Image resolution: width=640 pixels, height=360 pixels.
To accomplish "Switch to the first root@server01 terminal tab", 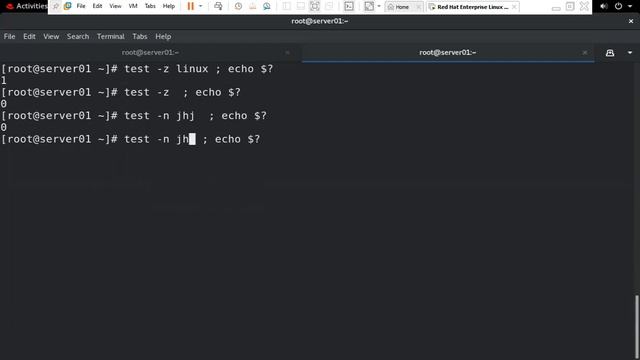I will [x=150, y=52].
